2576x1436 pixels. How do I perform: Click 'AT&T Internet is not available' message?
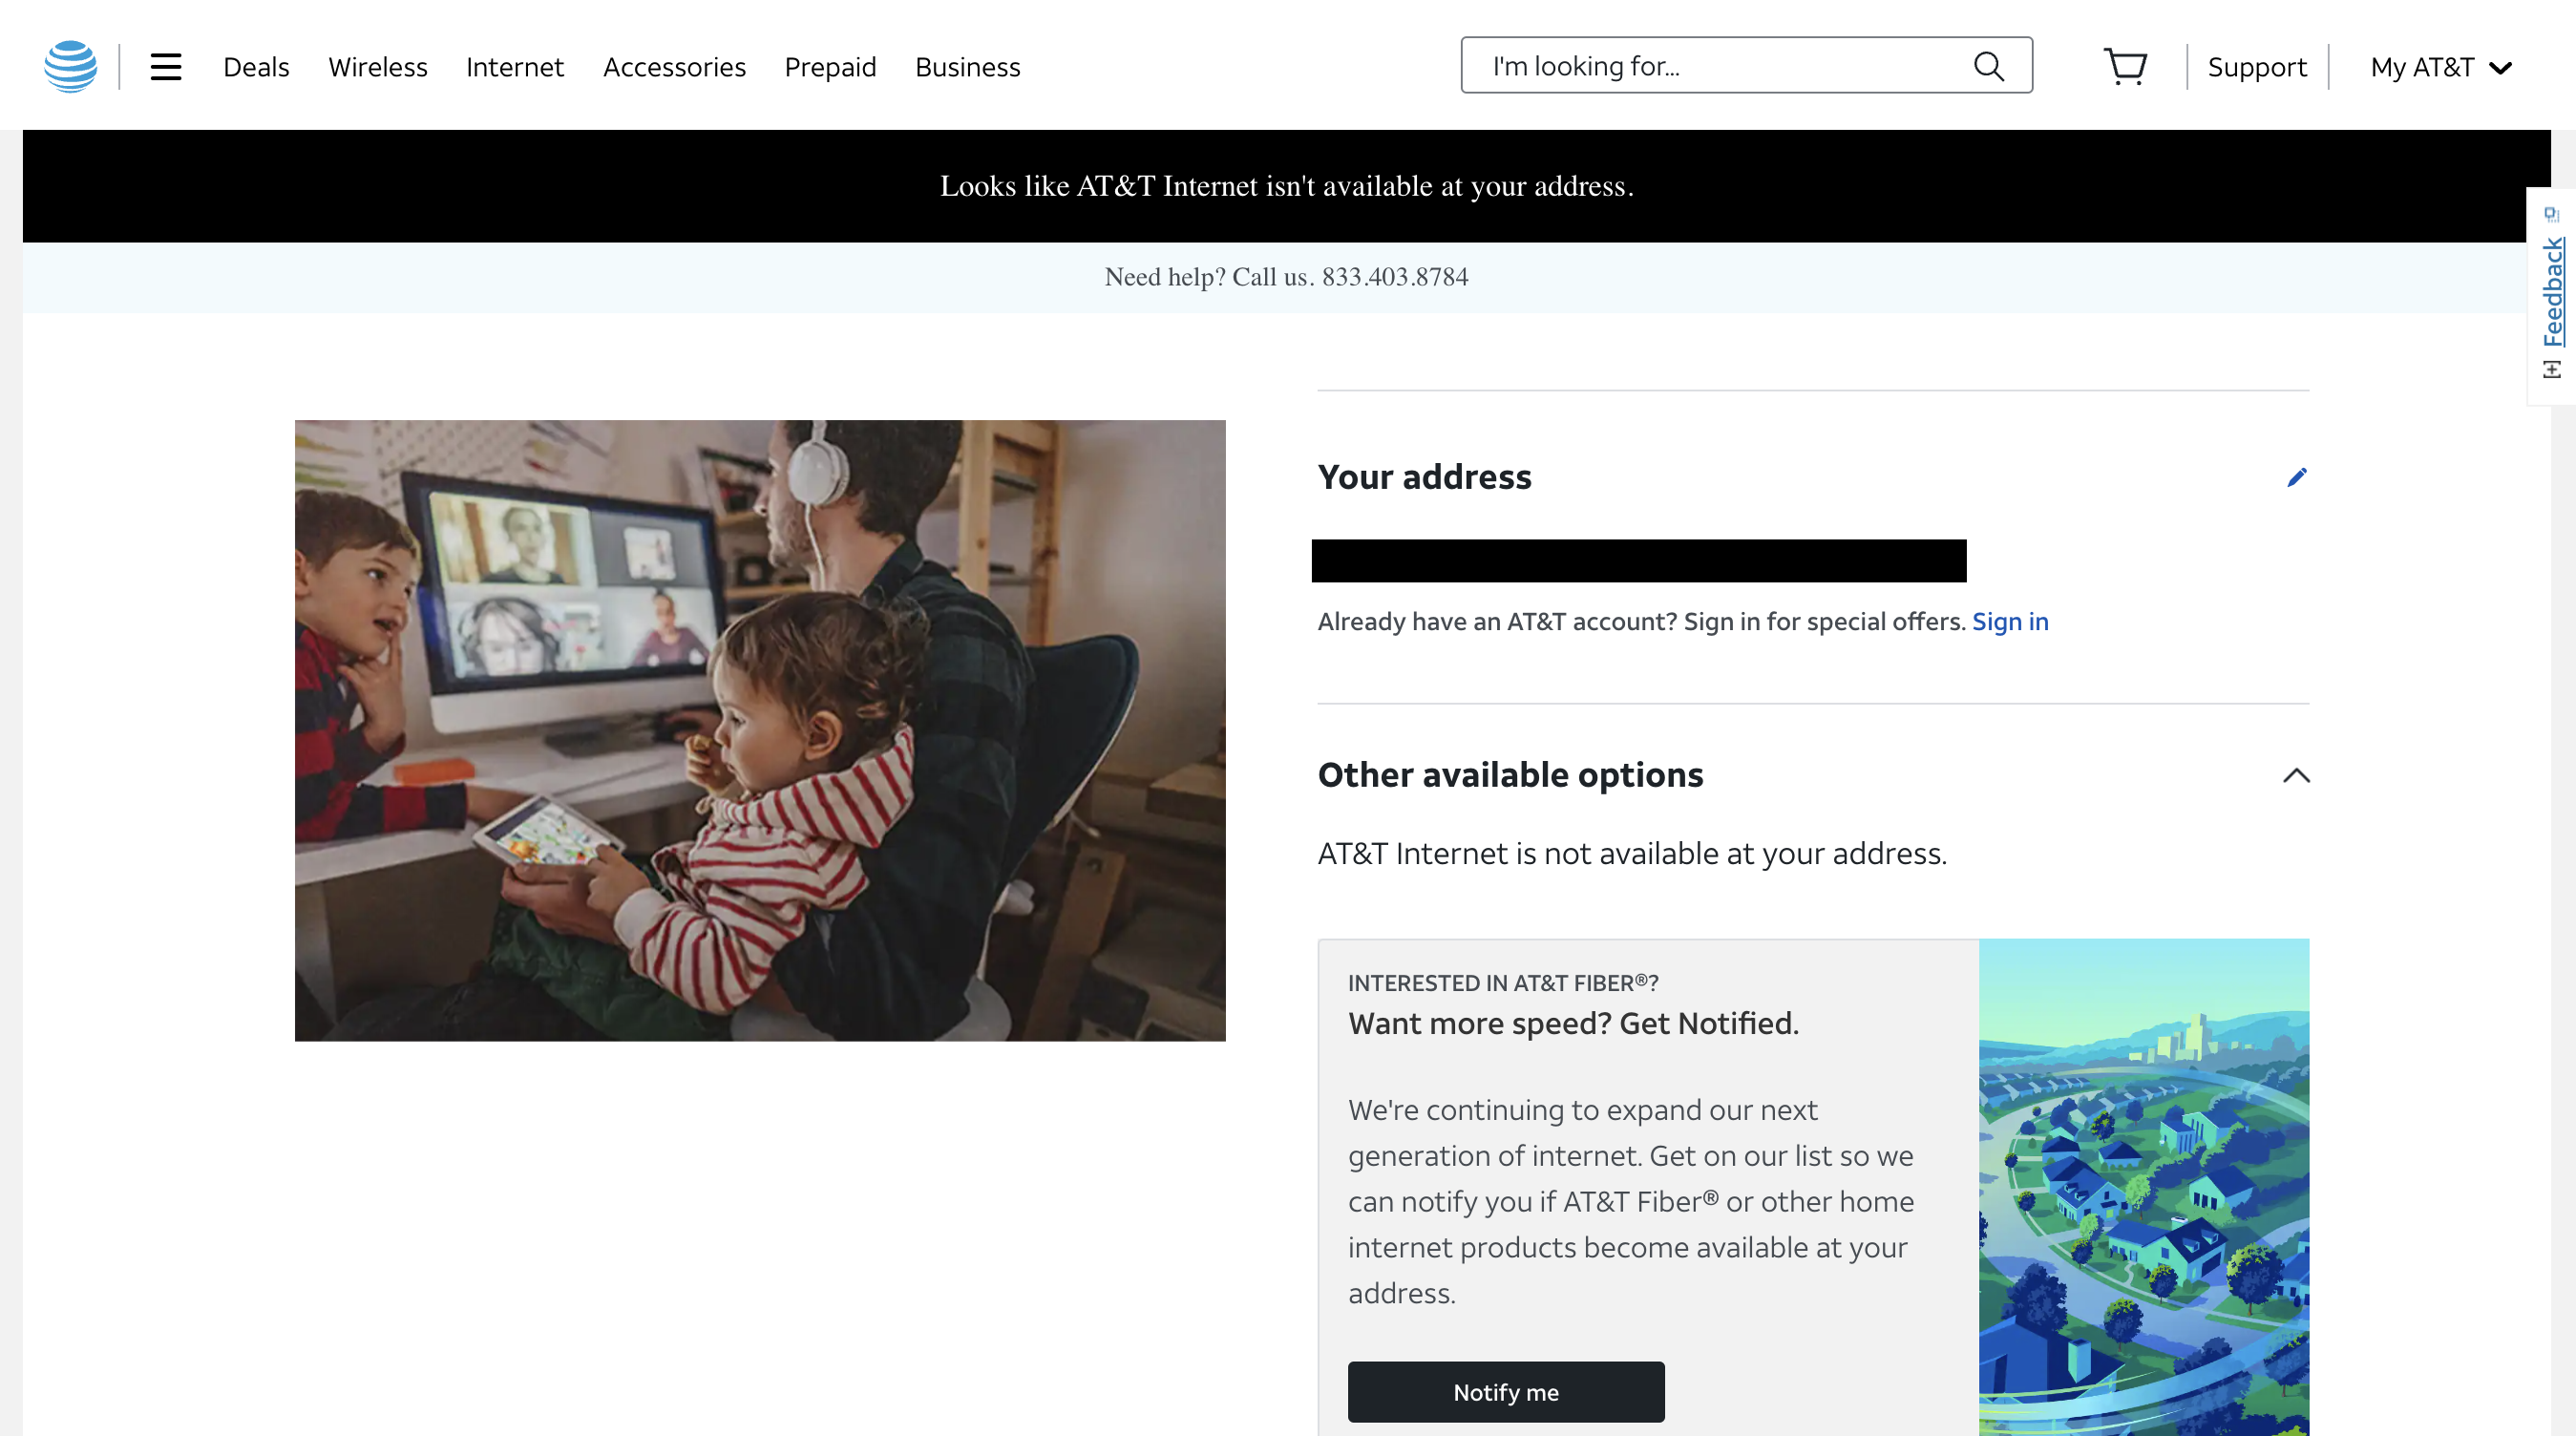coord(1632,853)
